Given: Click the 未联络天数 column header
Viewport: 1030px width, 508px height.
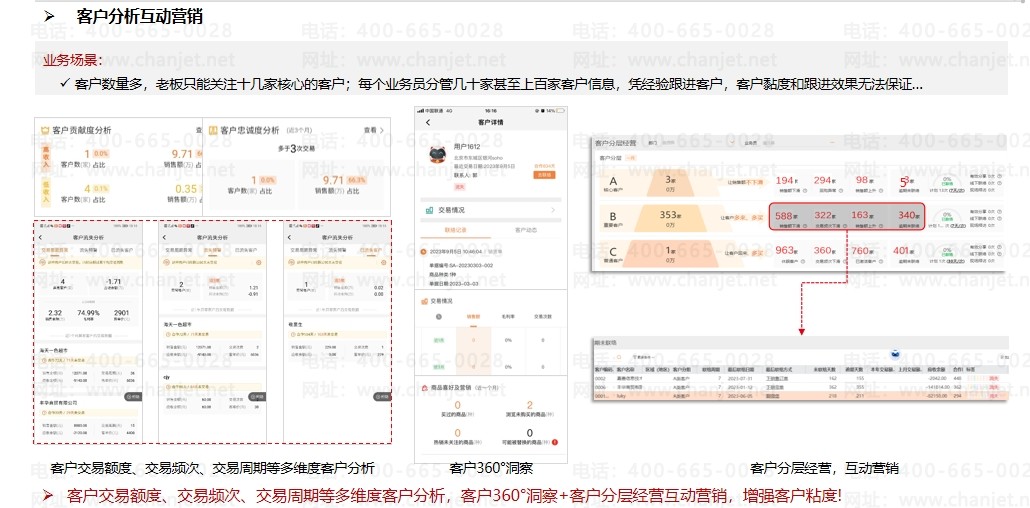Looking at the screenshot, I should click(824, 370).
